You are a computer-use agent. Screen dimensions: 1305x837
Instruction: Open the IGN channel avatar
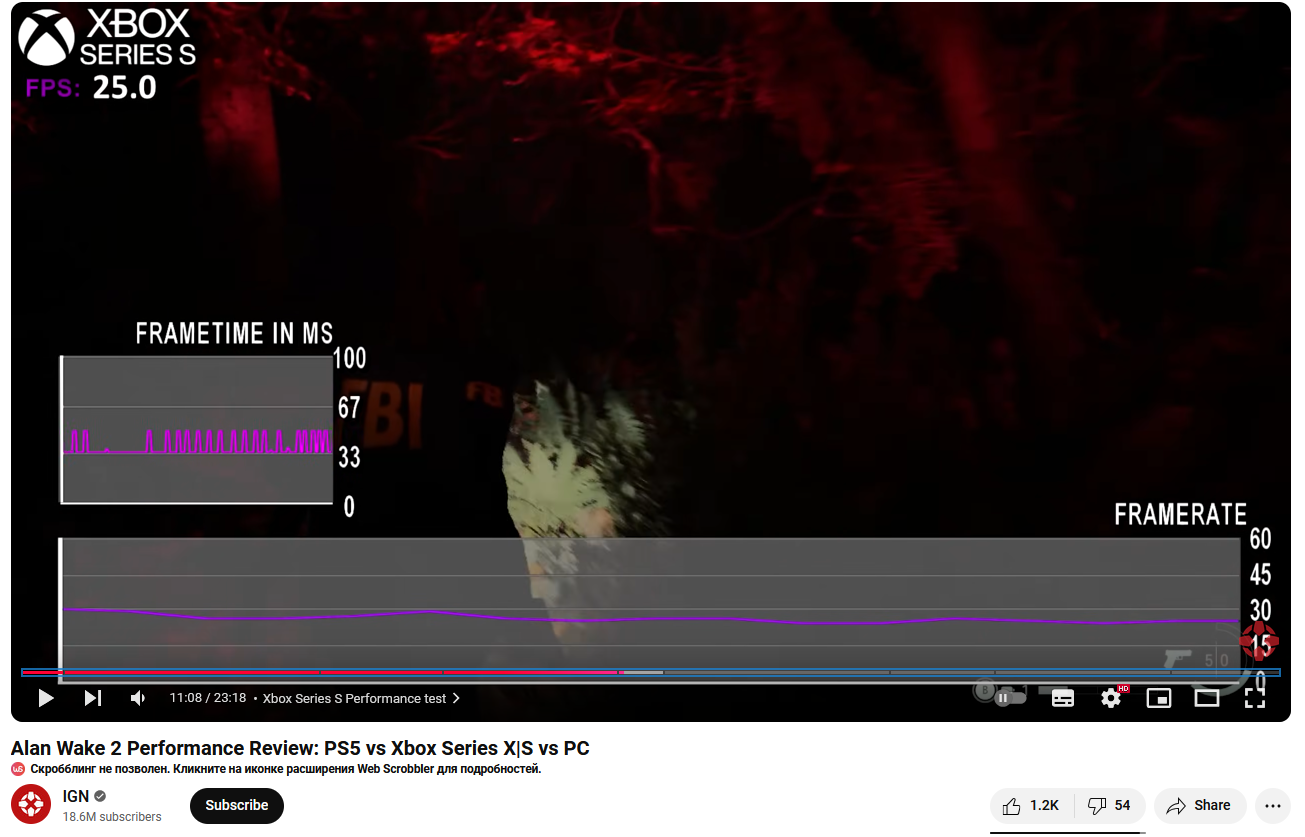click(x=31, y=805)
